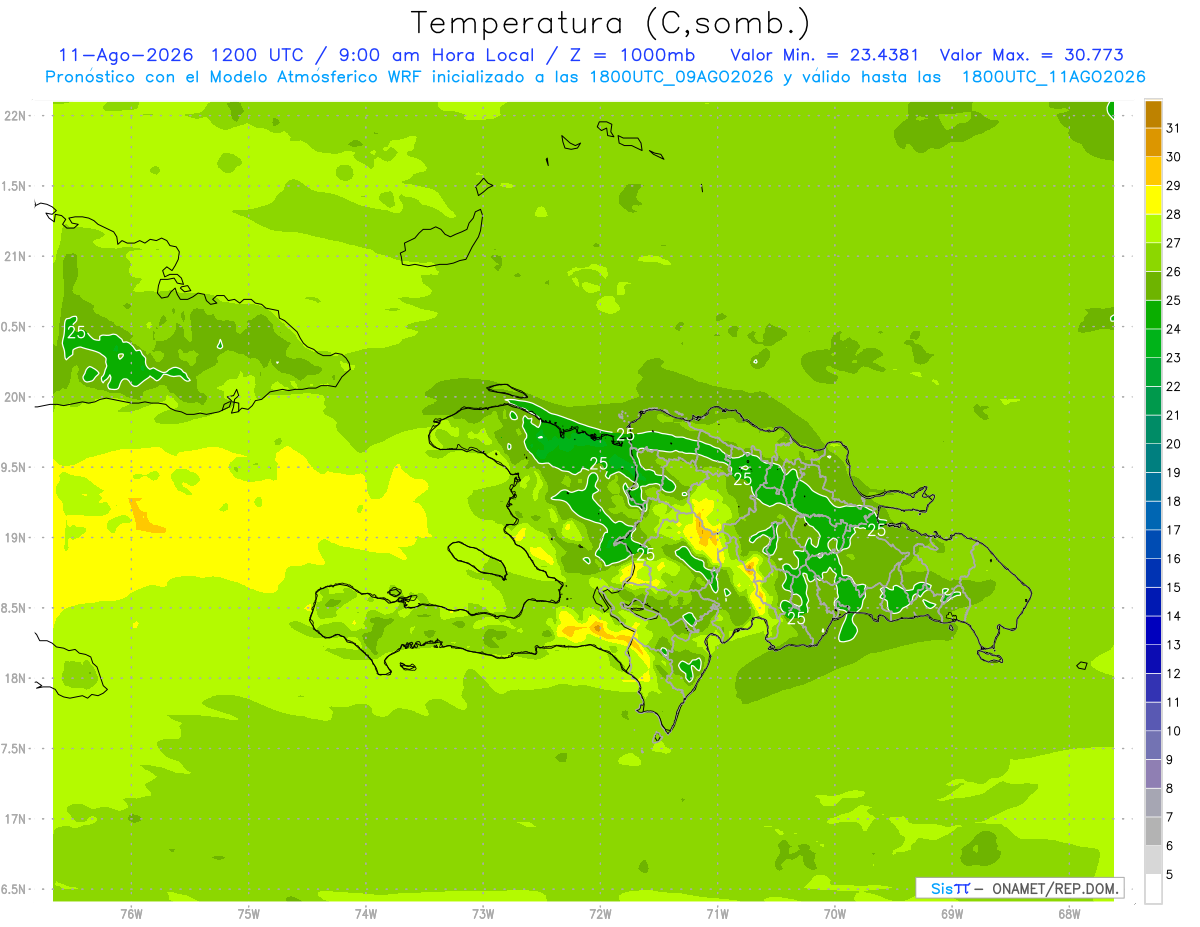Image resolution: width=1200 pixels, height=927 pixels.
Task: Click the legend value "18"
Action: pyautogui.click(x=1174, y=501)
